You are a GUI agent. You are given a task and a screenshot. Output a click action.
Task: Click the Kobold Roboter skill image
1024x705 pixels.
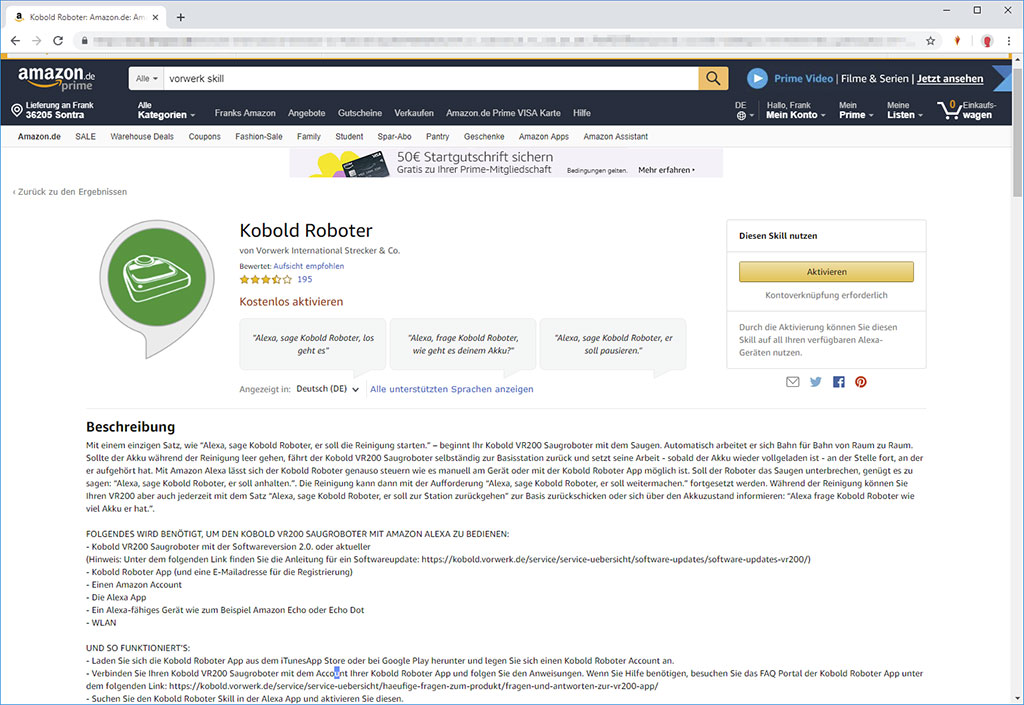coord(157,288)
